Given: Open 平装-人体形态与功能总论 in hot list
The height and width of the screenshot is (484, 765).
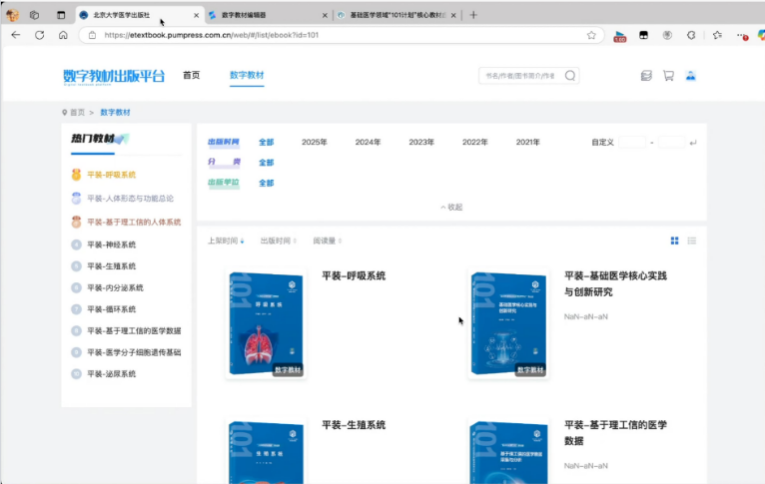Looking at the screenshot, I should (x=130, y=198).
